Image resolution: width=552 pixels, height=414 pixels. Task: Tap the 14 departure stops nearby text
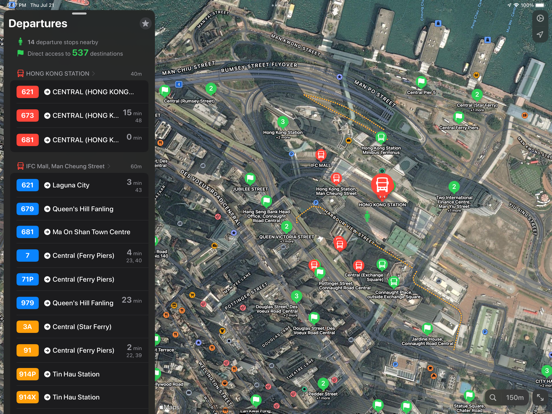coord(63,42)
